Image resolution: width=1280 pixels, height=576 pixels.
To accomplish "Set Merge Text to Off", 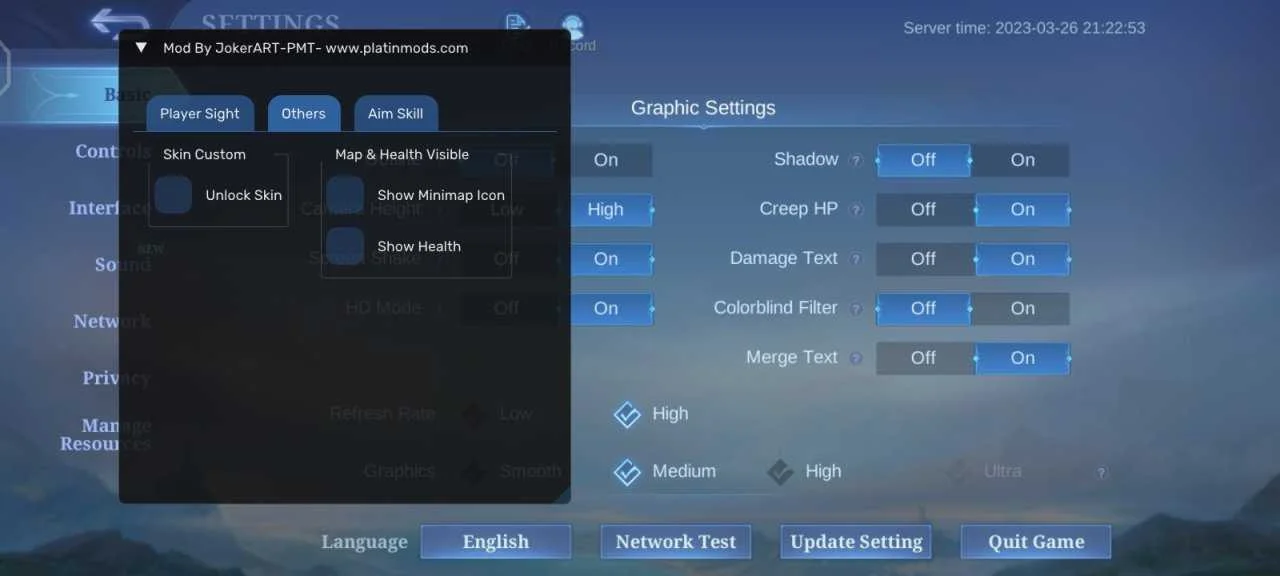I will [x=923, y=358].
